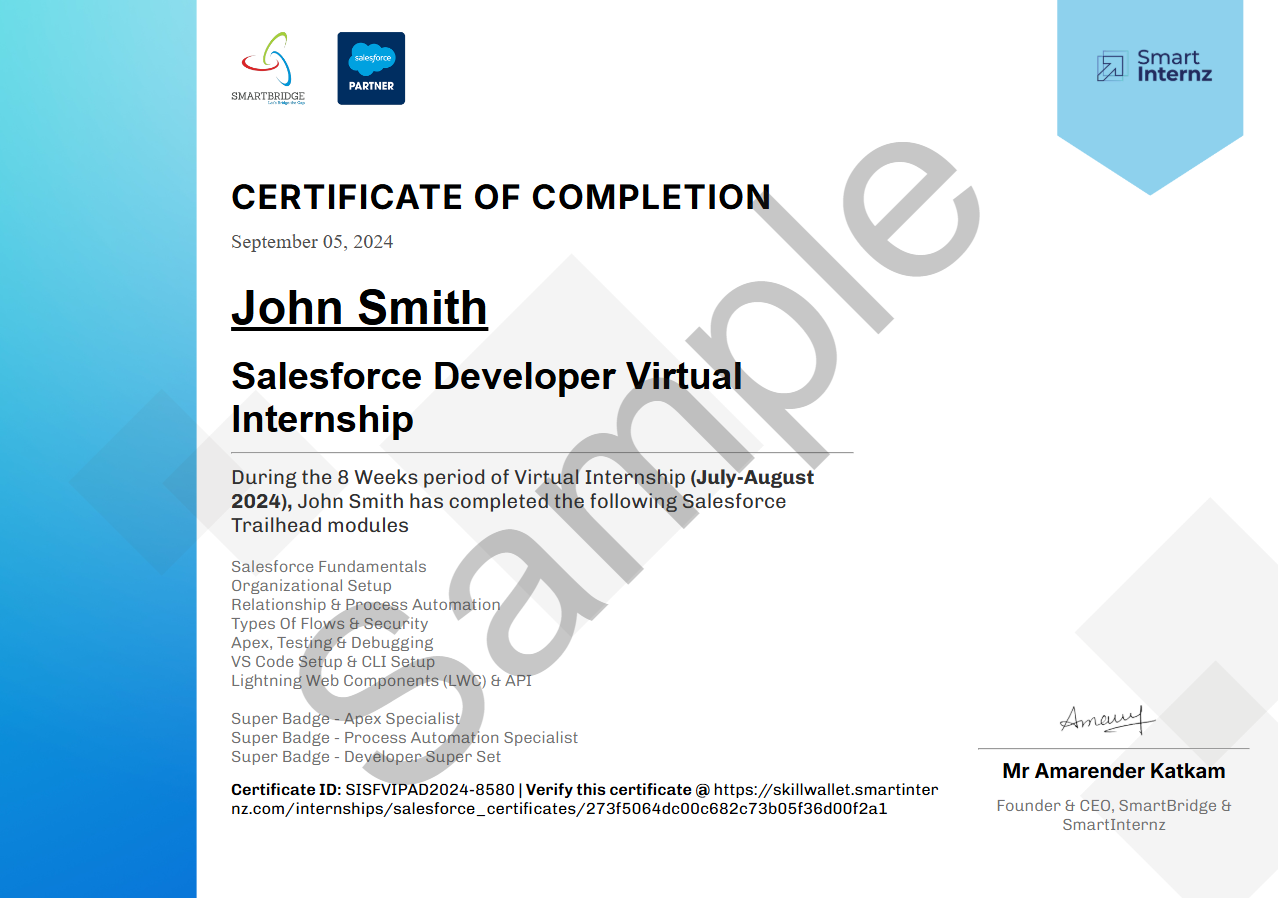Viewport: 1278px width, 898px height.
Task: Click Super Badge - Developer Super Set
Action: [366, 757]
